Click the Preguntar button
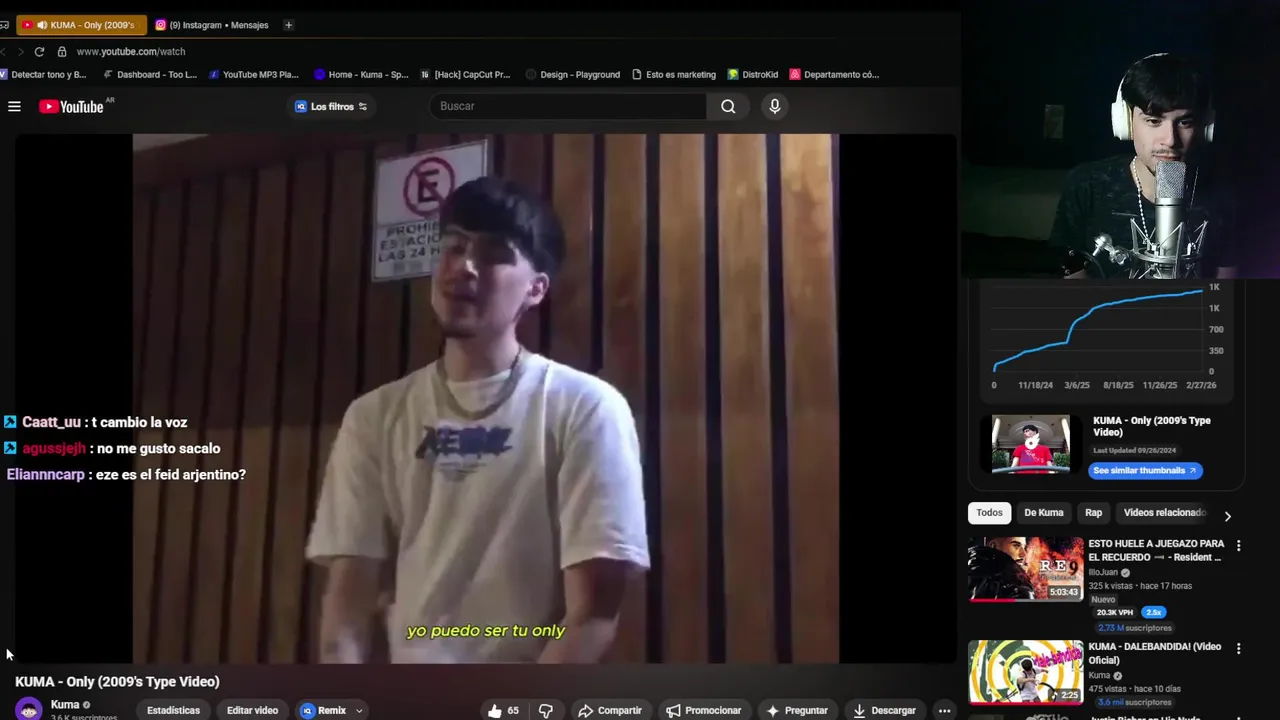Viewport: 1280px width, 720px height. (x=796, y=710)
